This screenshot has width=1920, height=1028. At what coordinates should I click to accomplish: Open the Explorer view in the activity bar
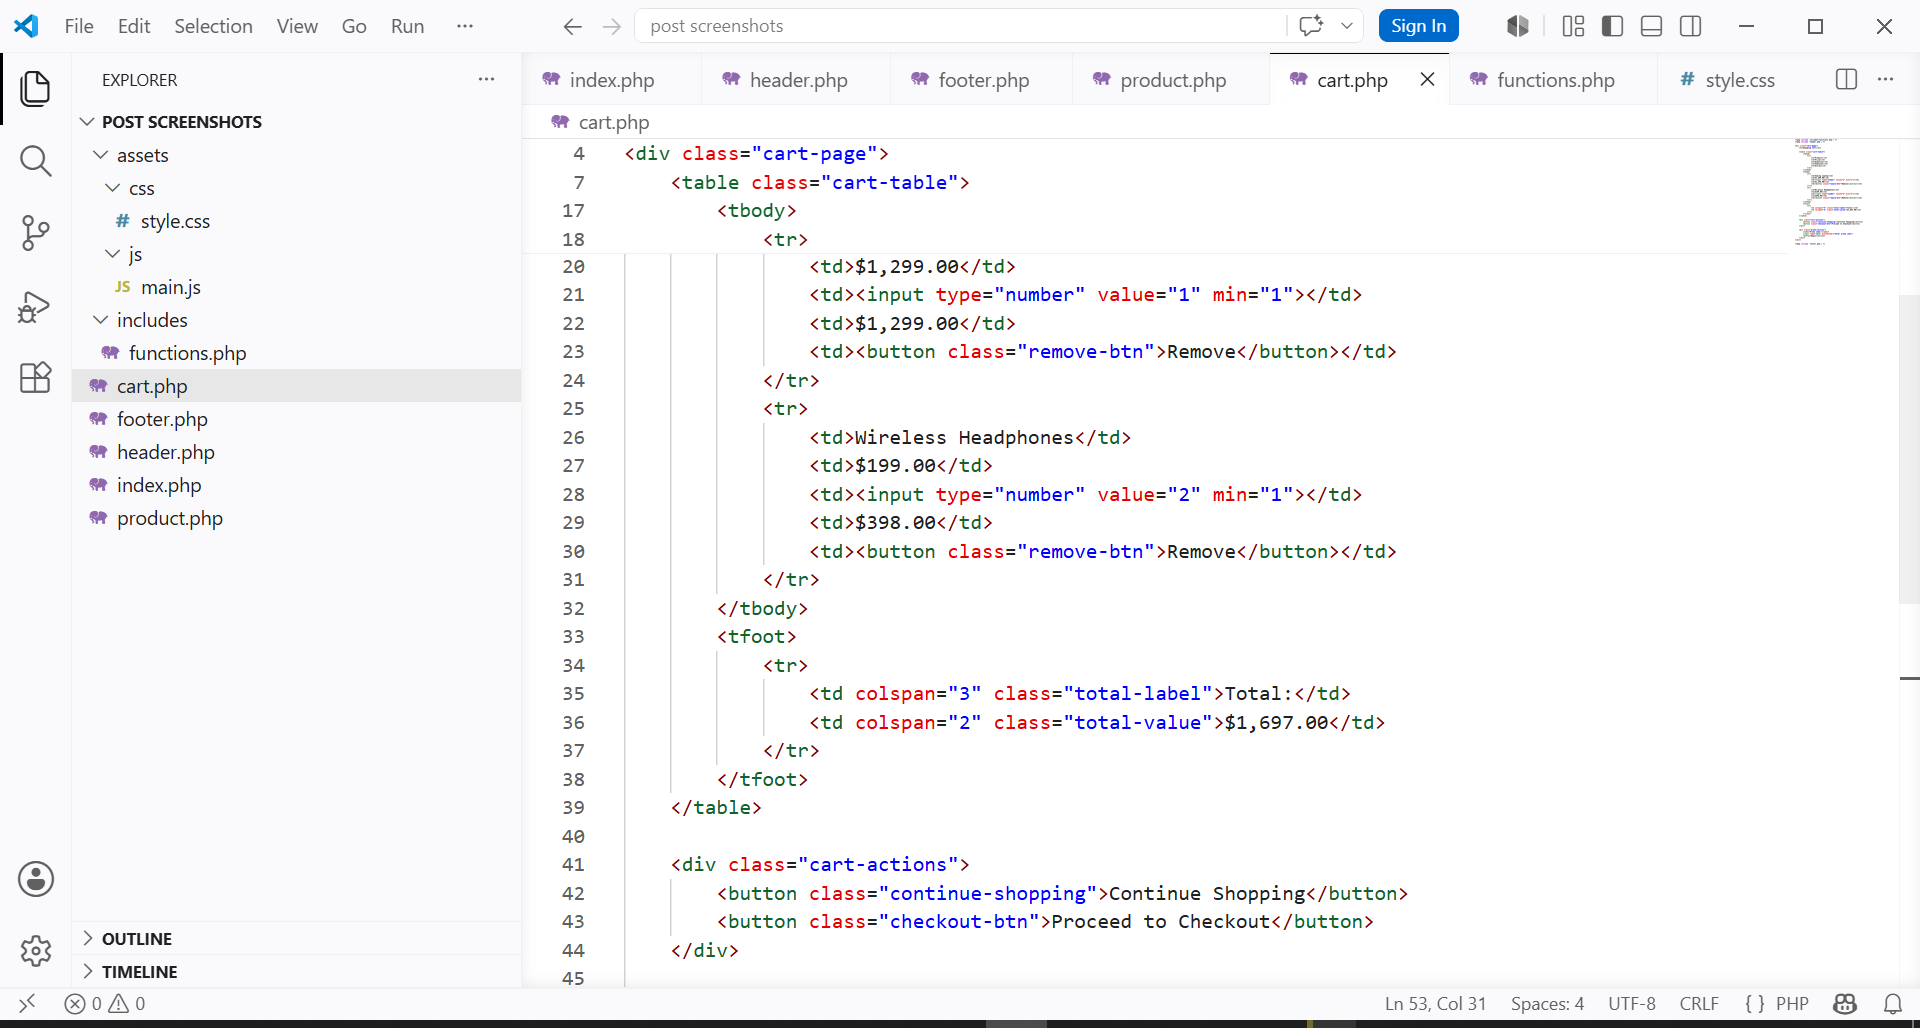(x=36, y=88)
